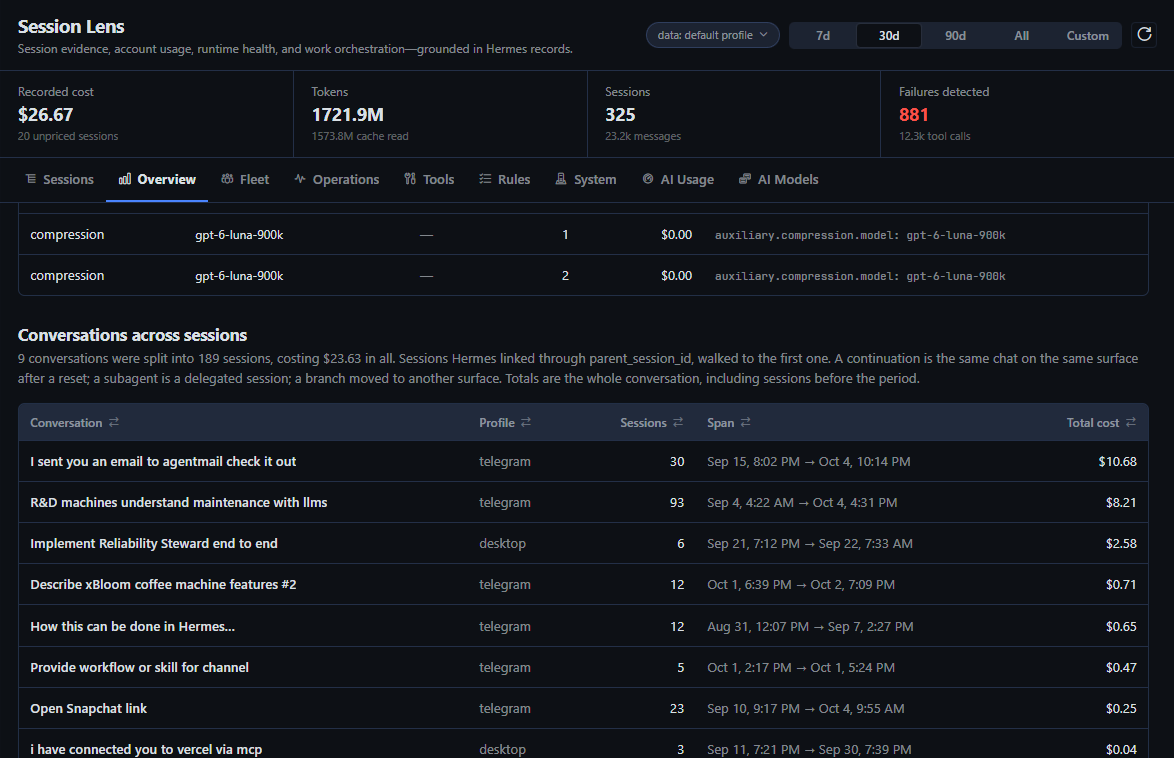The width and height of the screenshot is (1174, 758).
Task: Switch to the Sessions tab
Action: [60, 180]
